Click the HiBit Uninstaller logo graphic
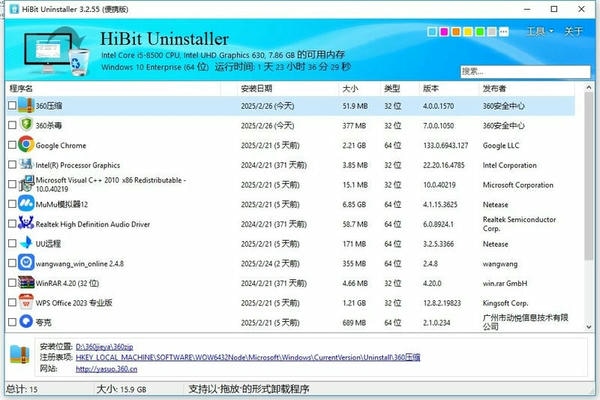The height and width of the screenshot is (400, 600). tap(57, 51)
